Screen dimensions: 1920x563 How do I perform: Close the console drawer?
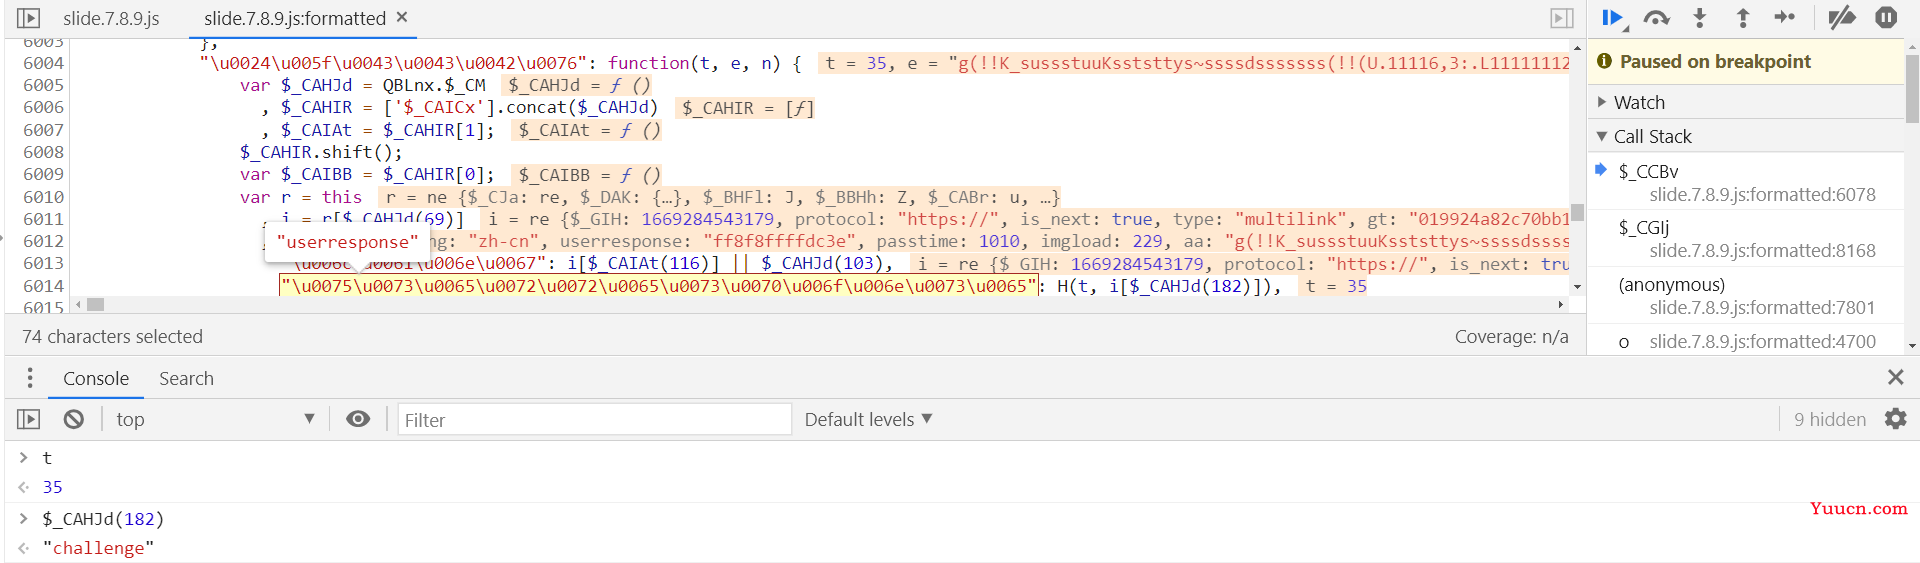[1895, 377]
